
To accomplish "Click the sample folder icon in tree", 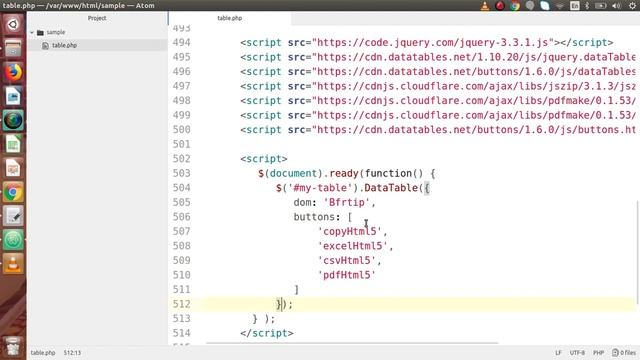I will (x=40, y=32).
